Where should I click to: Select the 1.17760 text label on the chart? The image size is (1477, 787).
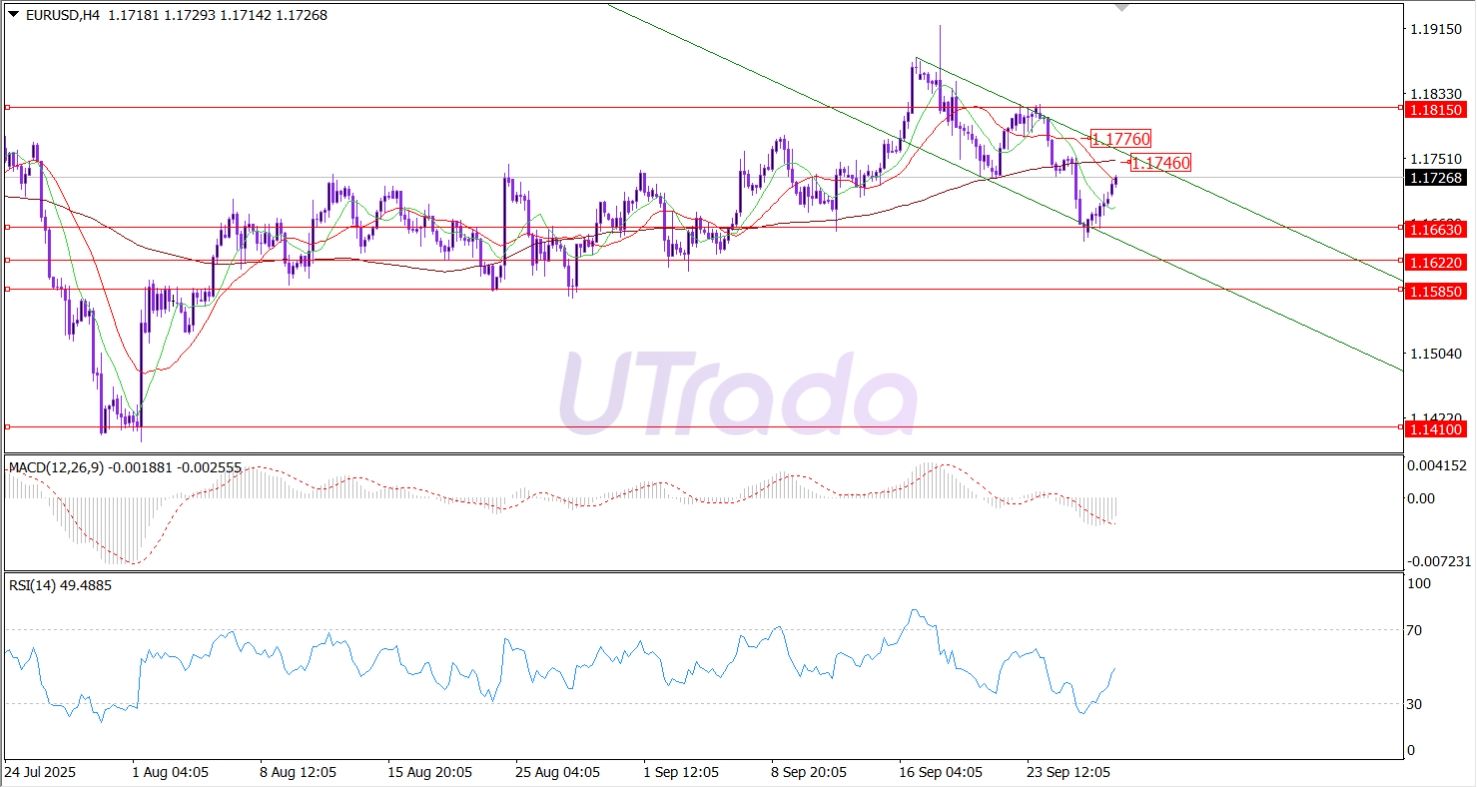(x=1121, y=139)
